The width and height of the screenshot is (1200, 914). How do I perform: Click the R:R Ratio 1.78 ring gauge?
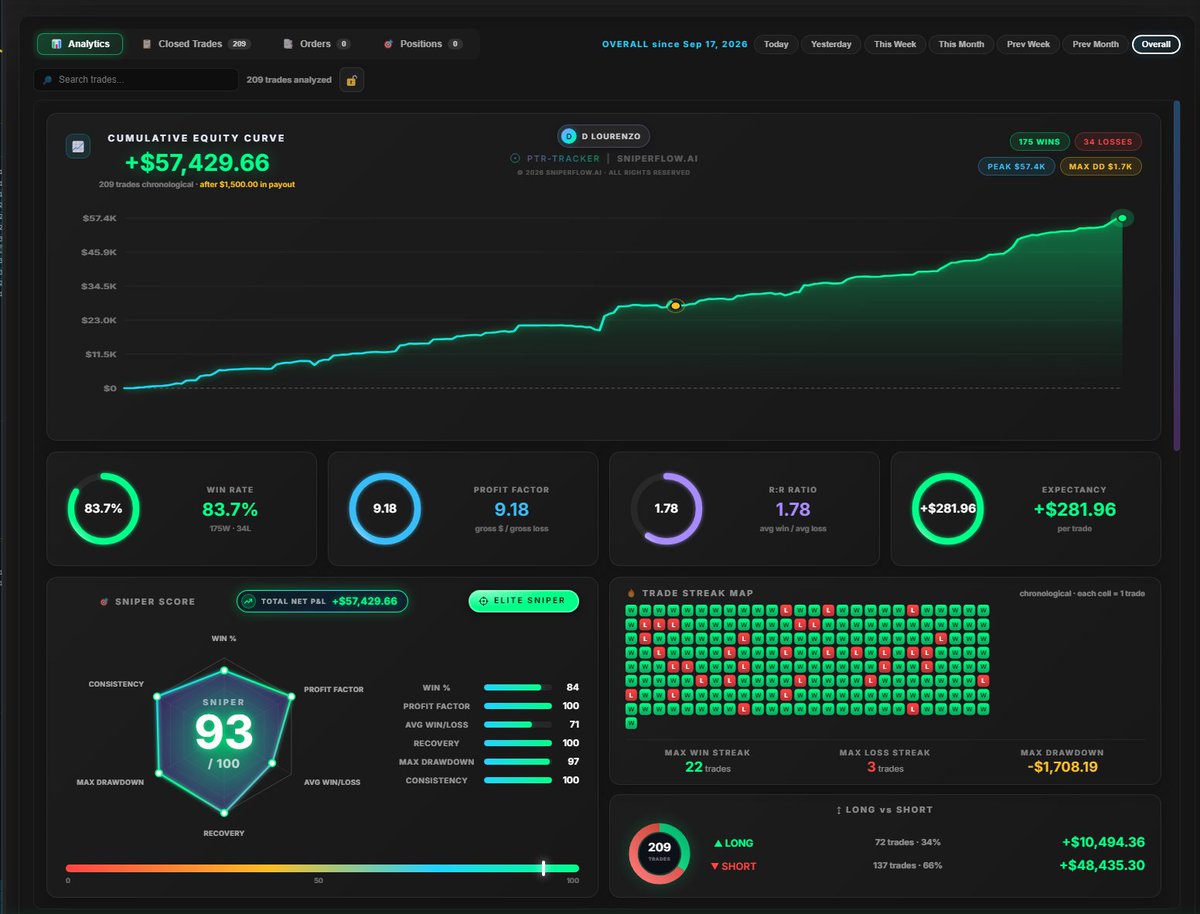pos(666,508)
